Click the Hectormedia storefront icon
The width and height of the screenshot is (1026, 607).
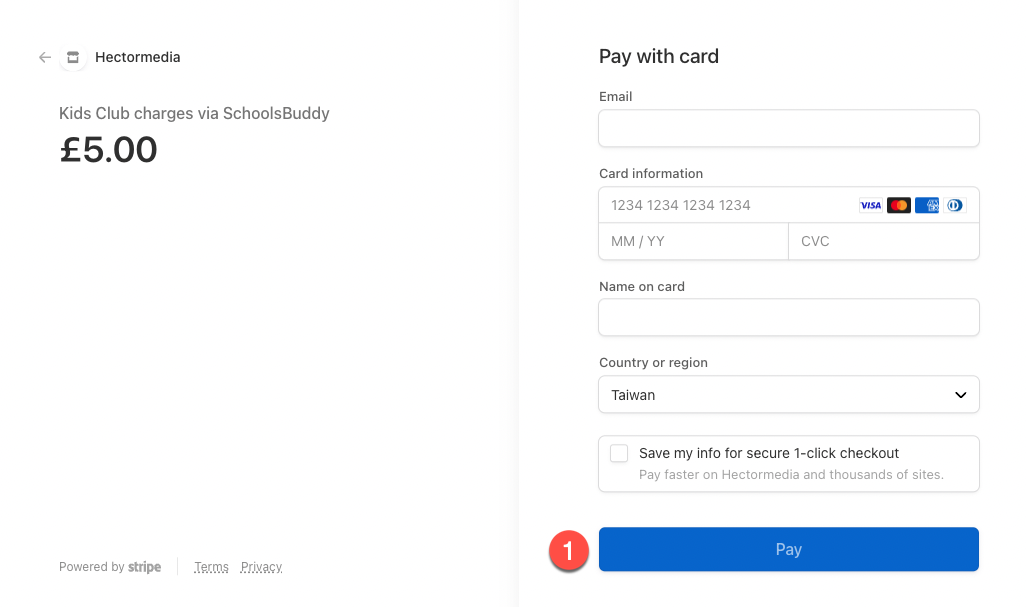pos(73,58)
